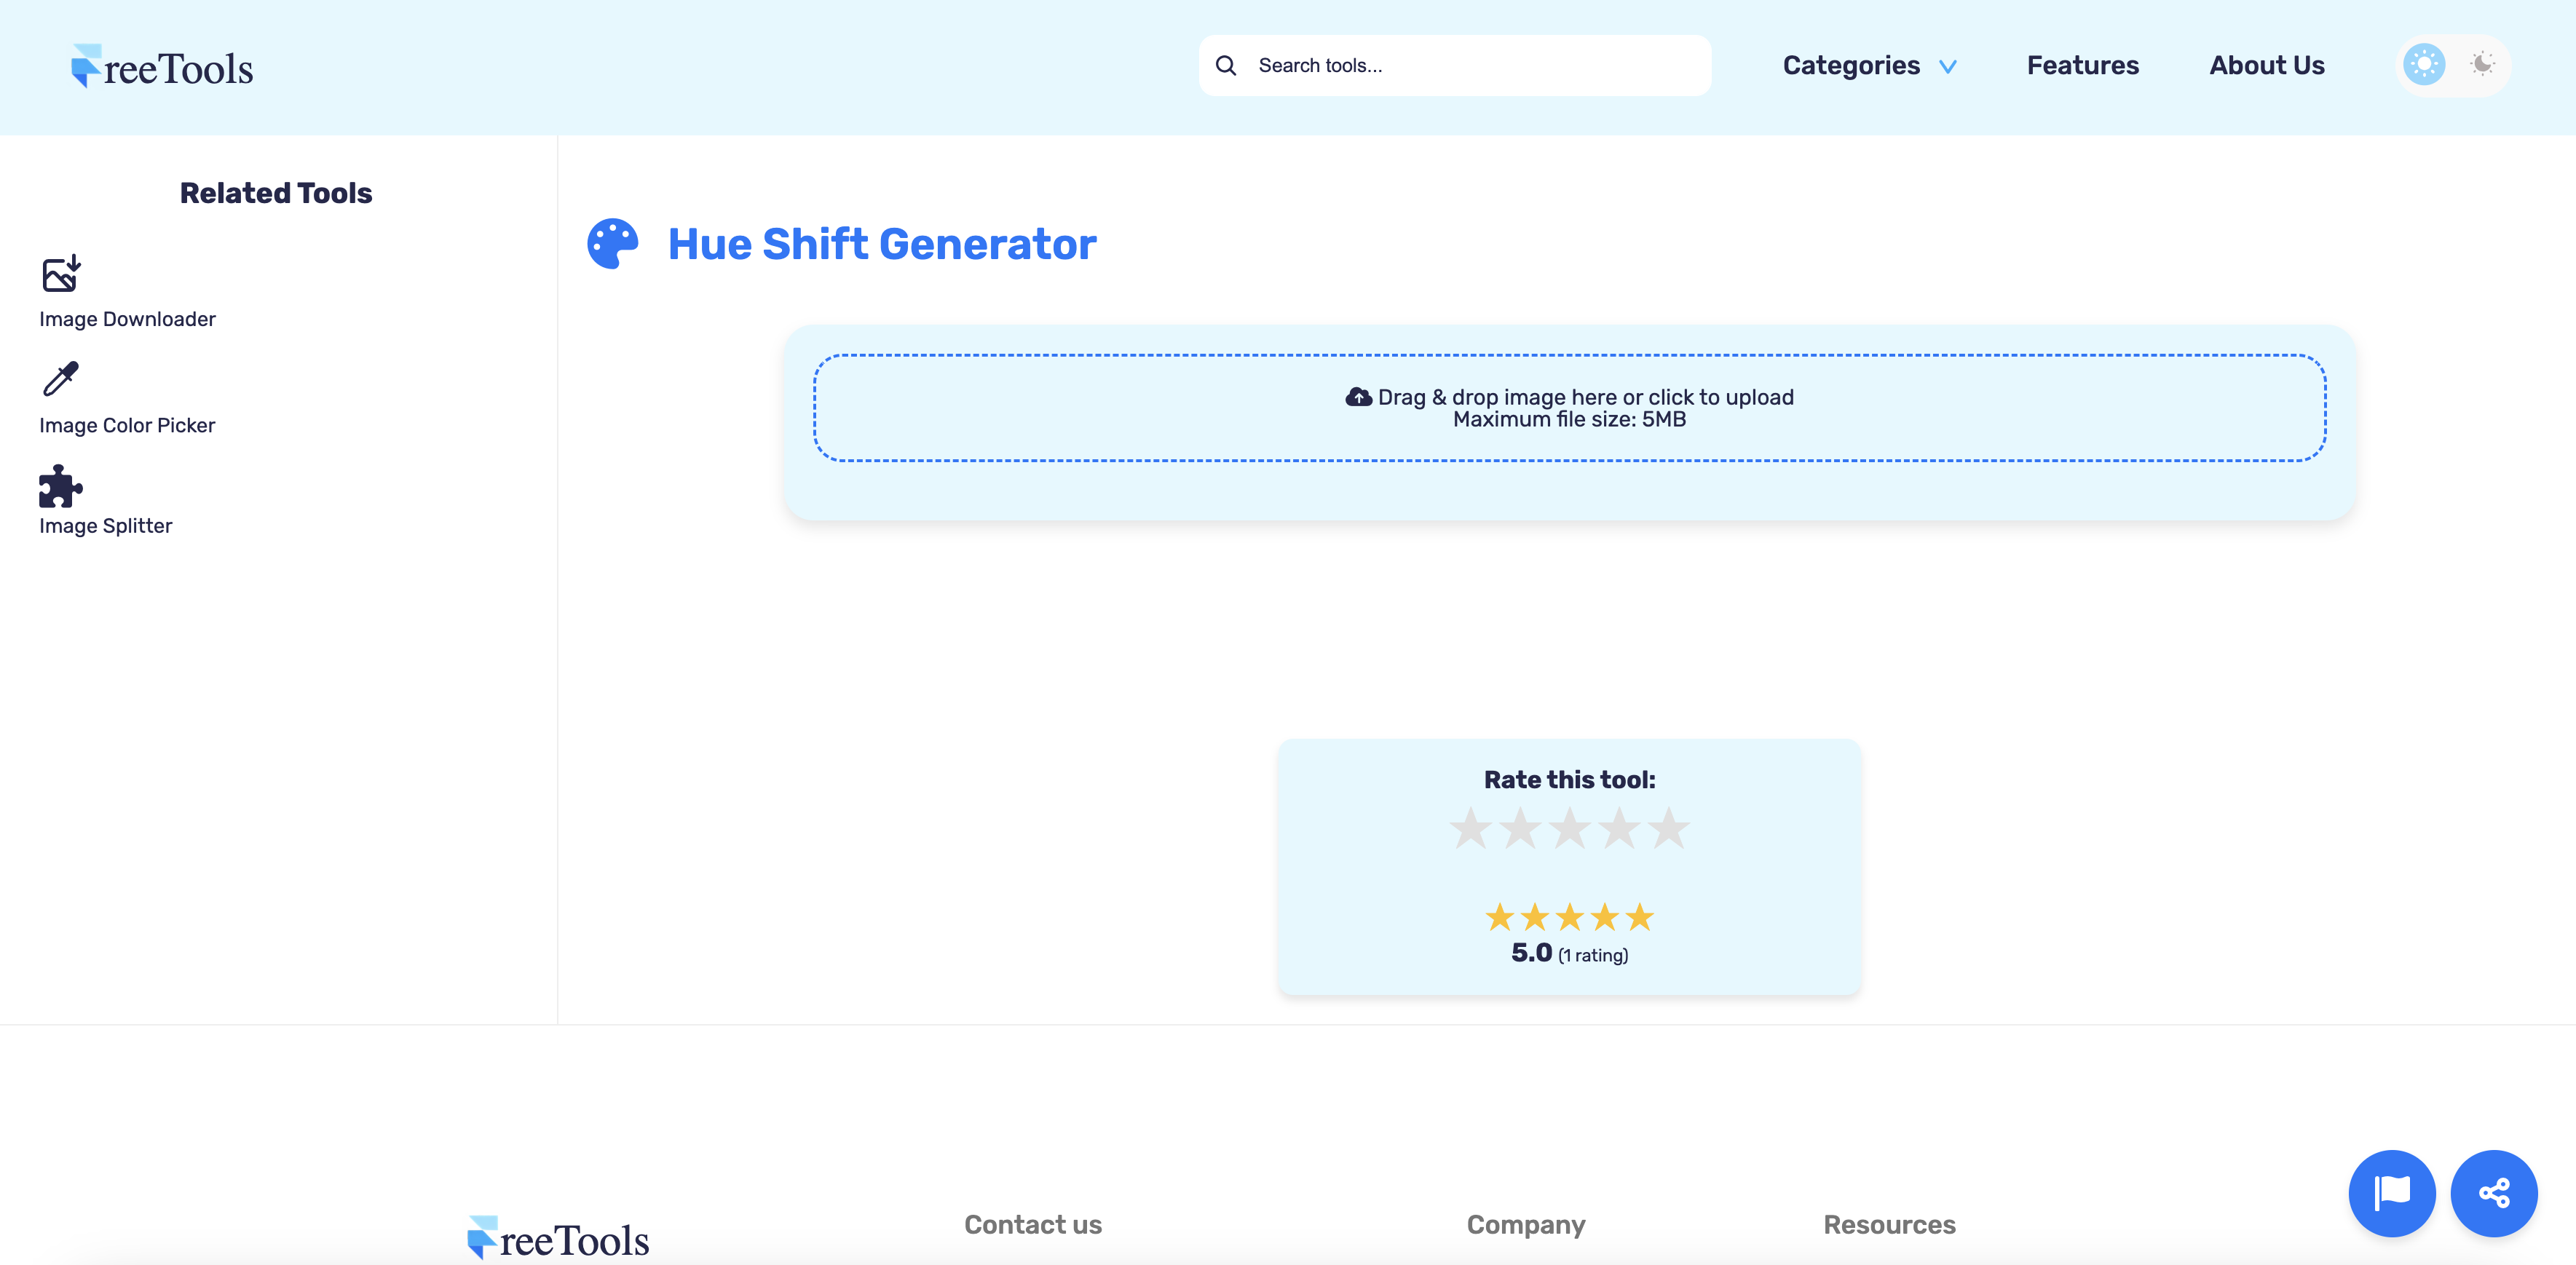Viewport: 2576px width, 1265px height.
Task: Open the Image Splitter tool
Action: click(105, 526)
